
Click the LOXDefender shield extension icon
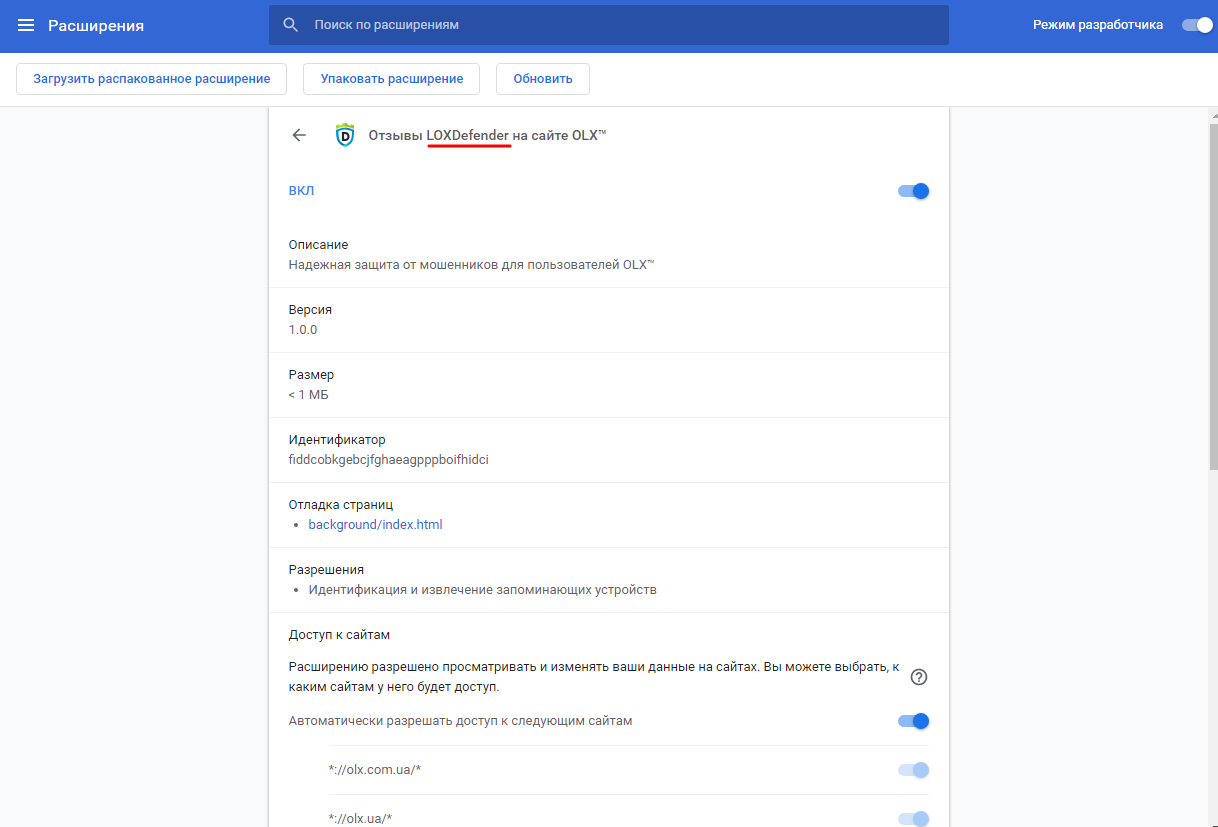tap(345, 135)
